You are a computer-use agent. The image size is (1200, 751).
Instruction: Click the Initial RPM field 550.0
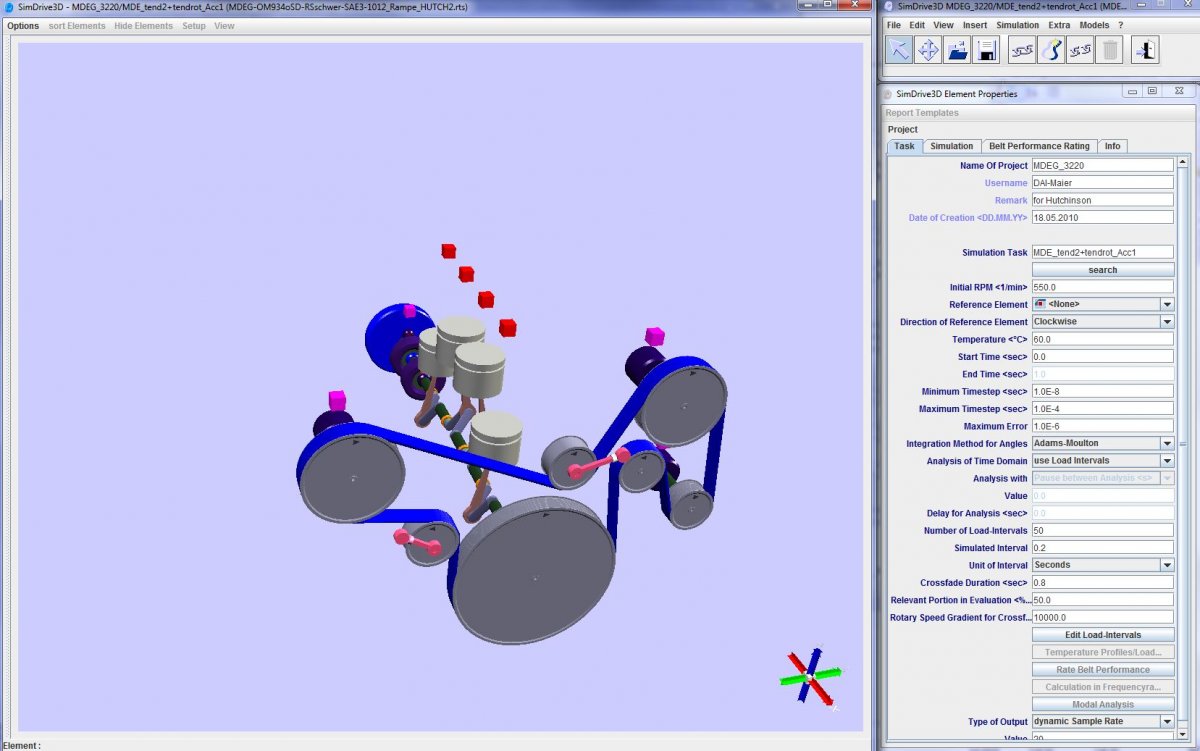(x=1102, y=287)
